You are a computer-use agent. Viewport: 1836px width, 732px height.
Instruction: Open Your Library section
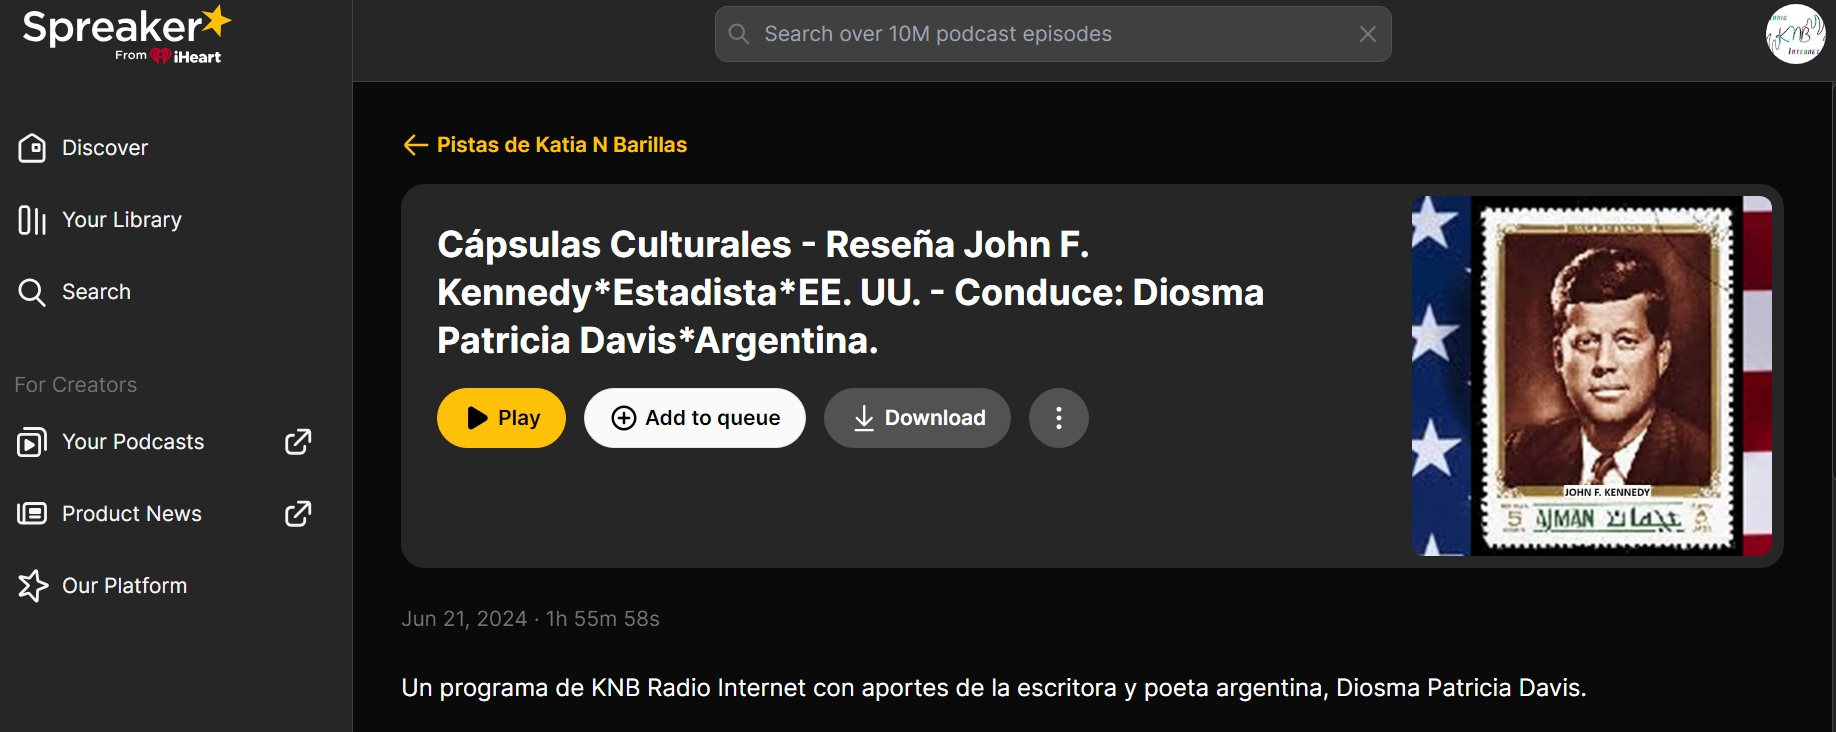(122, 220)
